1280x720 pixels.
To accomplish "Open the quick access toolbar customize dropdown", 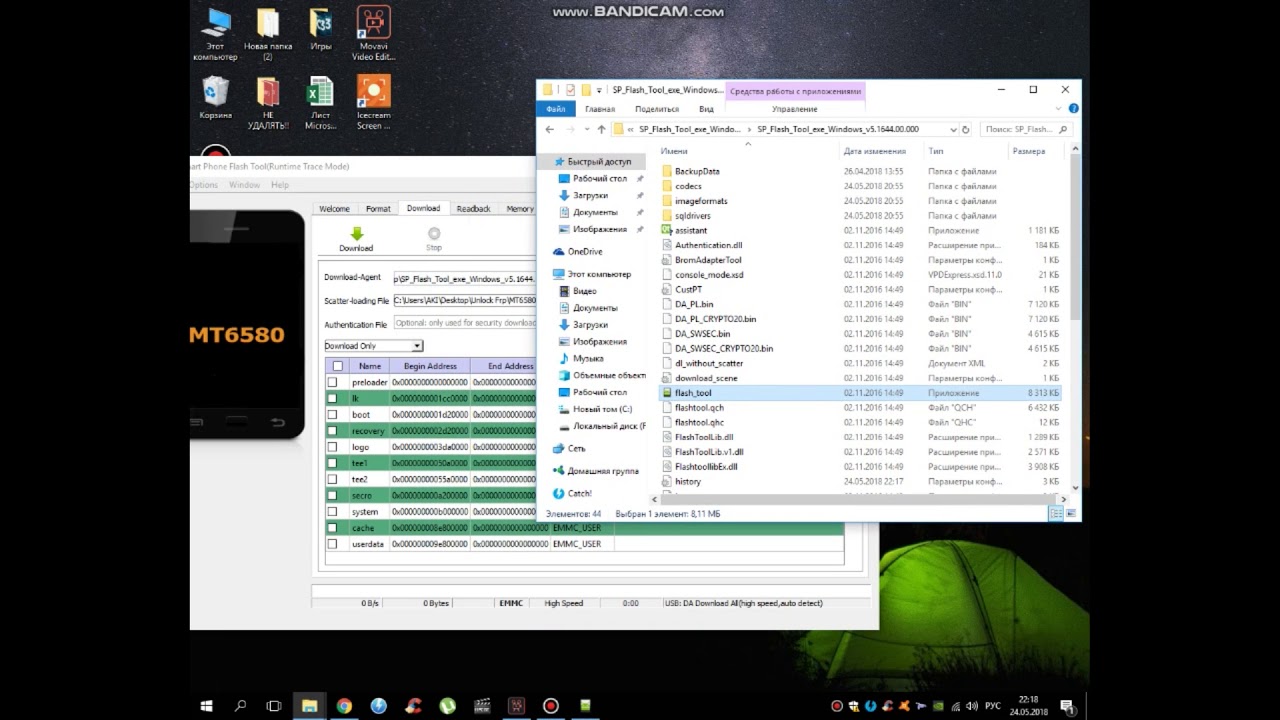I will pyautogui.click(x=599, y=90).
